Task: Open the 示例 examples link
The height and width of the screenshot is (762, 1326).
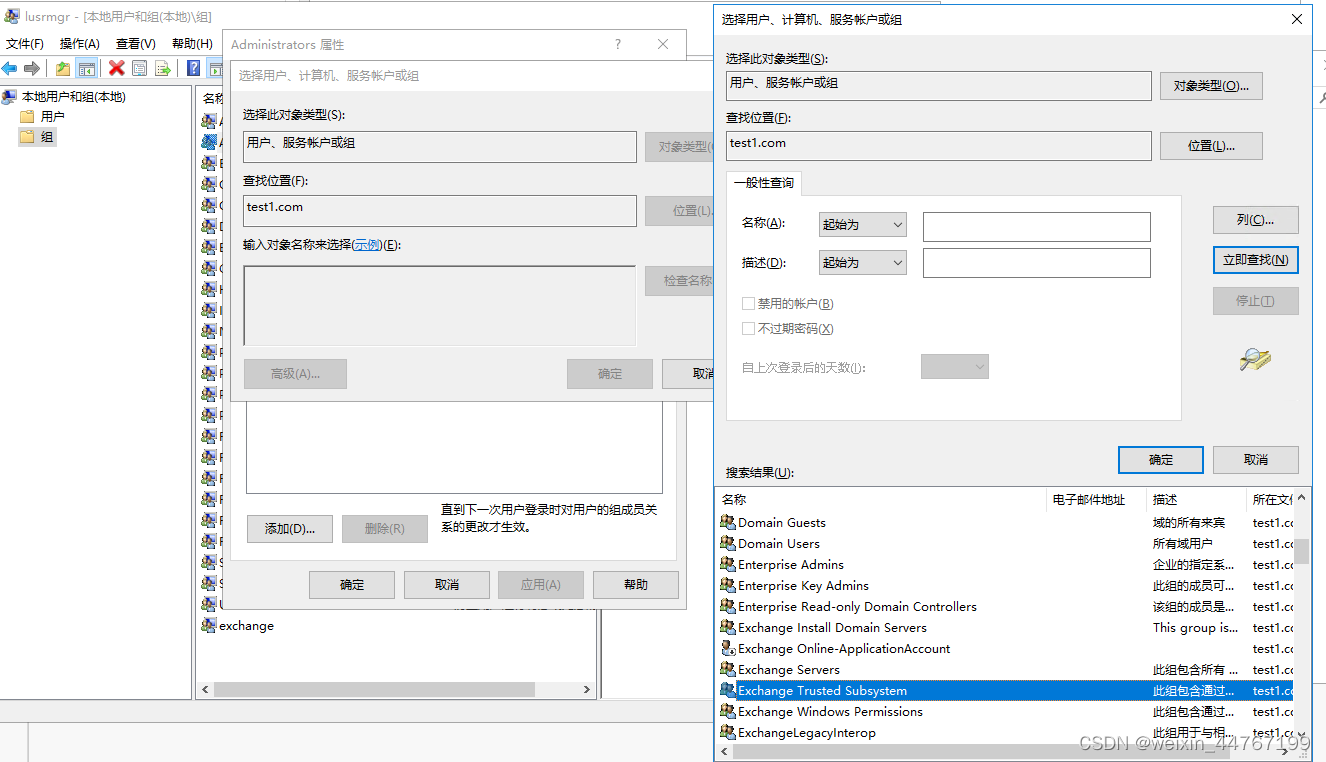Action: tap(367, 245)
